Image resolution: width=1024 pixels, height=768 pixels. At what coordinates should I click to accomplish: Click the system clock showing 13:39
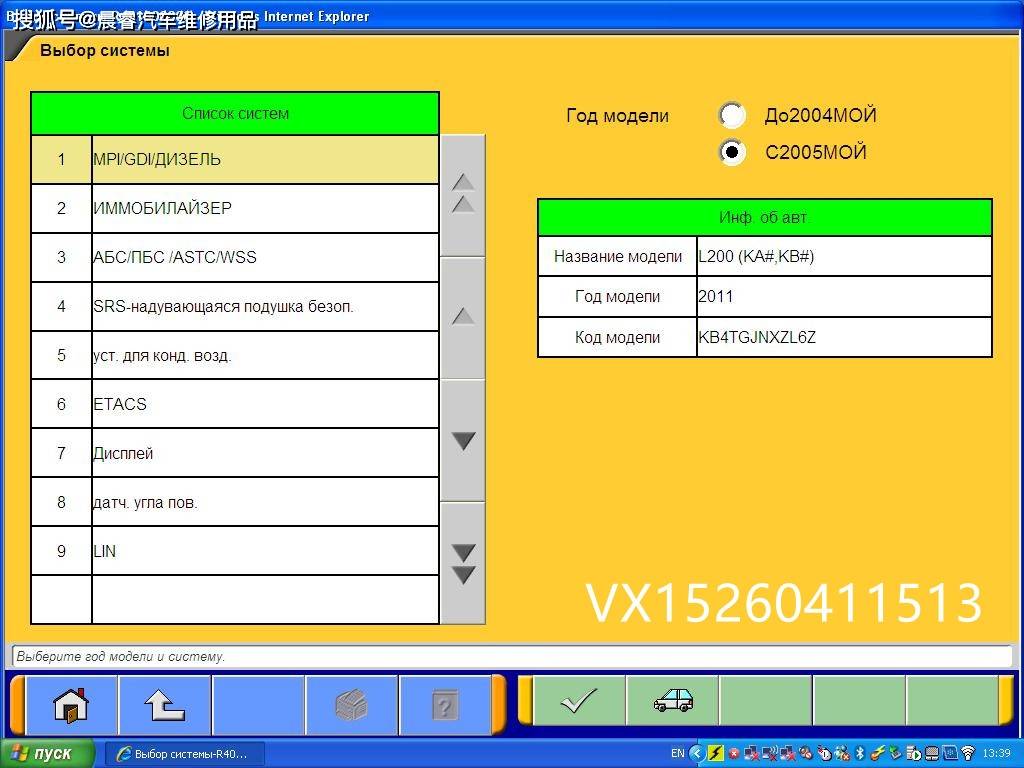coord(997,754)
